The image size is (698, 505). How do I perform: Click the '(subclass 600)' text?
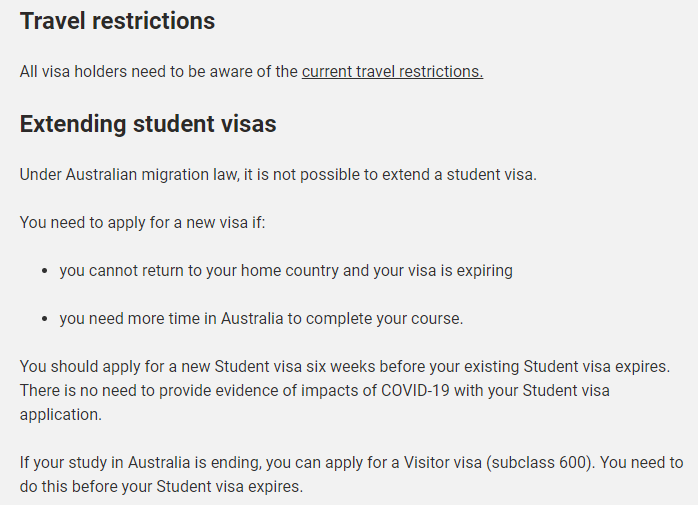(x=540, y=463)
